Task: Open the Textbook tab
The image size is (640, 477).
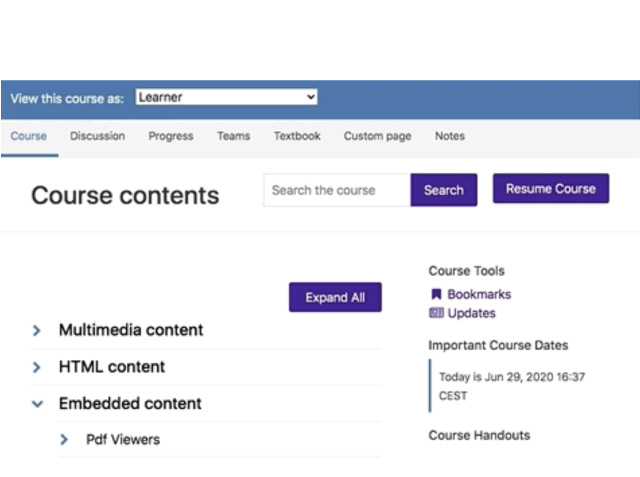Action: 297,136
